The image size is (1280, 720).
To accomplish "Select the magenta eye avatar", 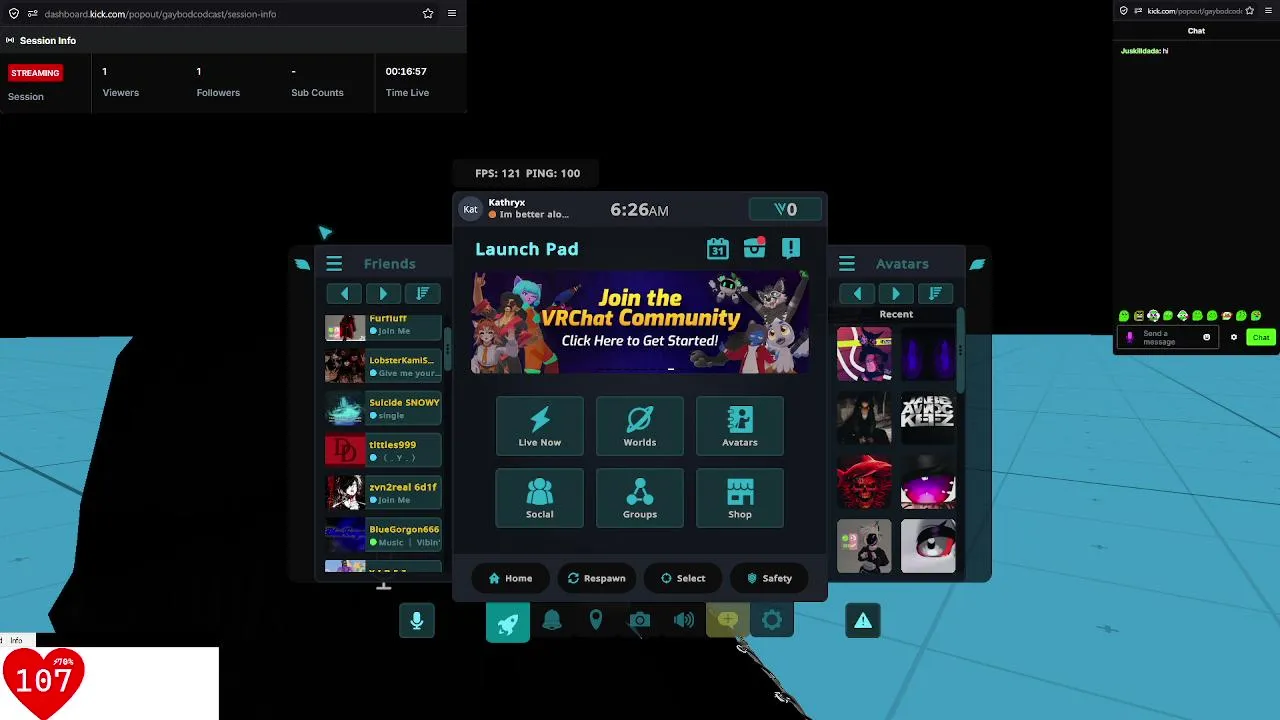I will (928, 482).
